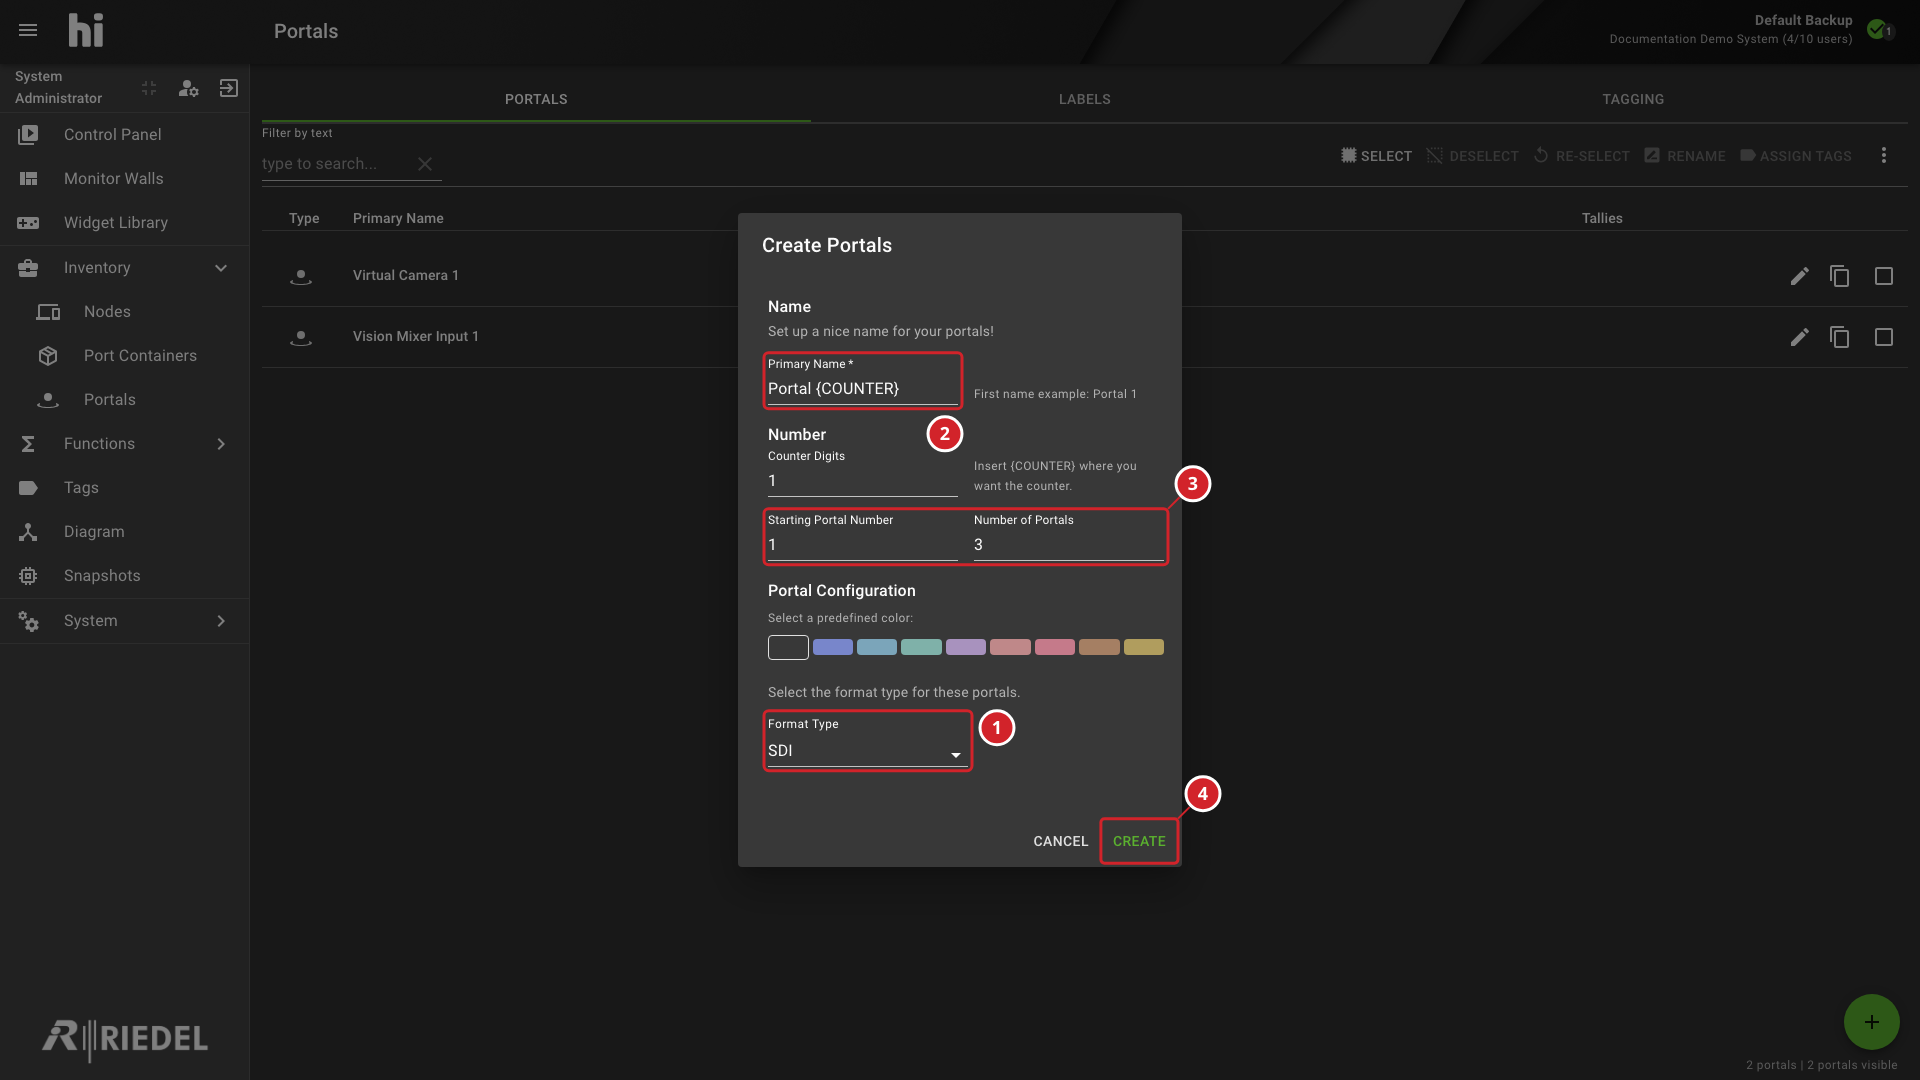Screen dimensions: 1920x1080
Task: Click the hi logo icon
Action: coord(86,30)
